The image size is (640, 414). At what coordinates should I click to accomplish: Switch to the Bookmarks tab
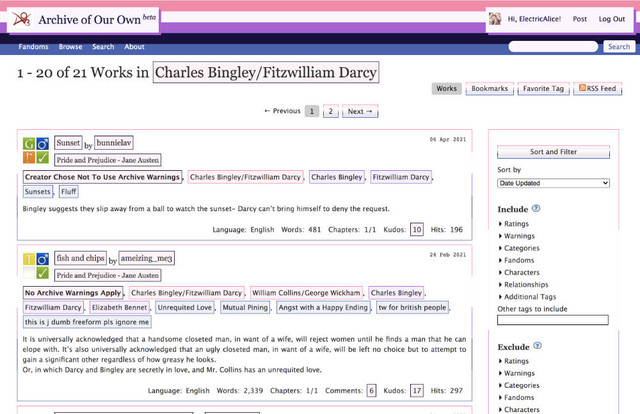pyautogui.click(x=489, y=89)
